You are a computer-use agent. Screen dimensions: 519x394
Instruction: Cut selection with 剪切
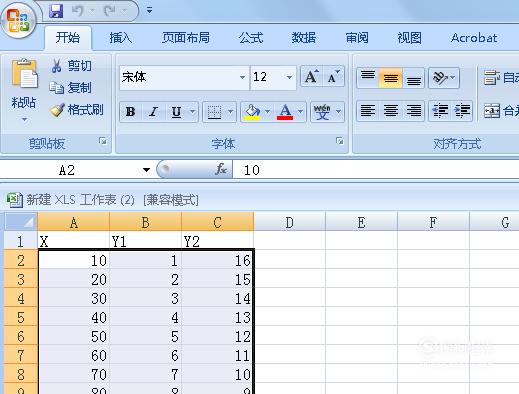(71, 66)
